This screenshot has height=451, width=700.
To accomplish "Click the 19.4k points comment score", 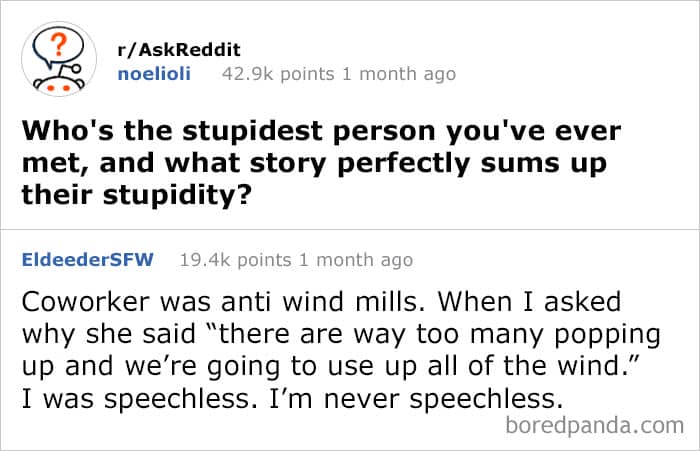I will (x=235, y=260).
